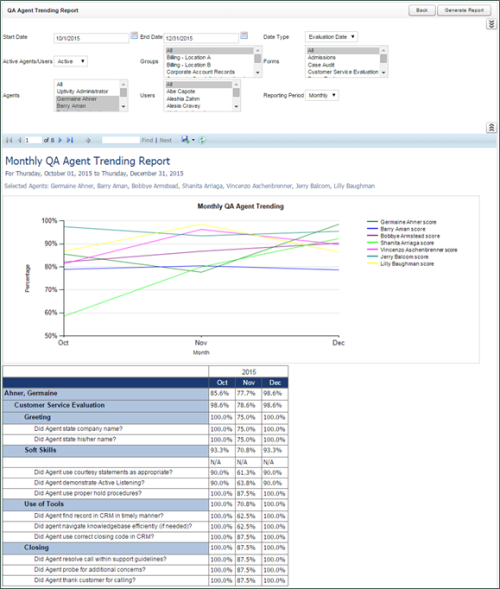The image size is (500, 589).
Task: Open the Reporting Period dropdown
Action: point(322,95)
